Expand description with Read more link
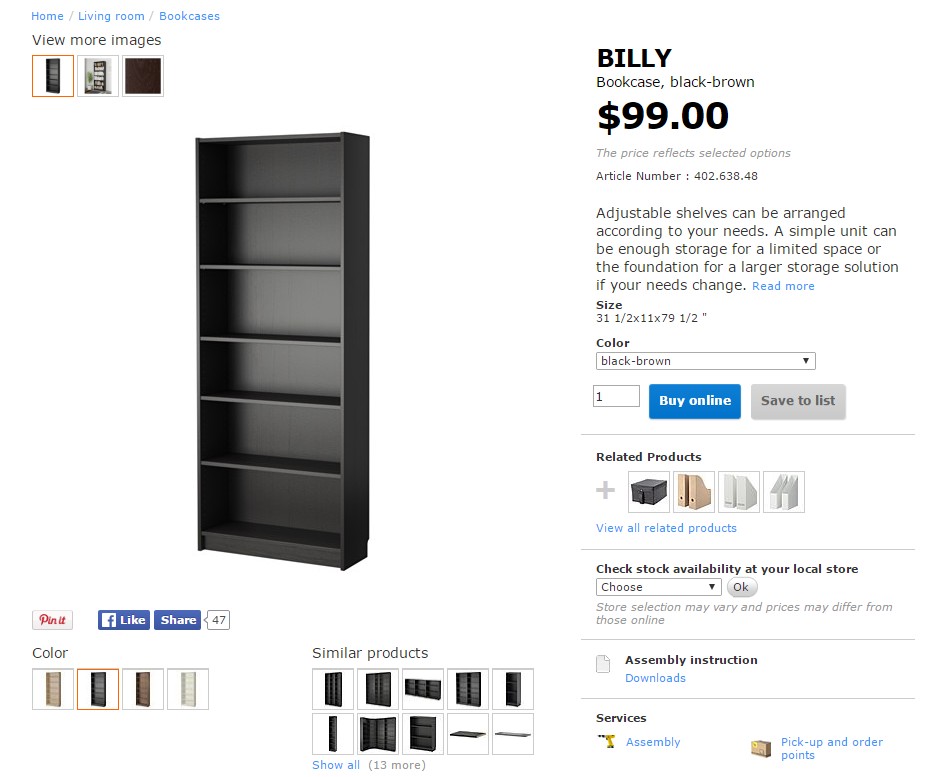 (783, 286)
